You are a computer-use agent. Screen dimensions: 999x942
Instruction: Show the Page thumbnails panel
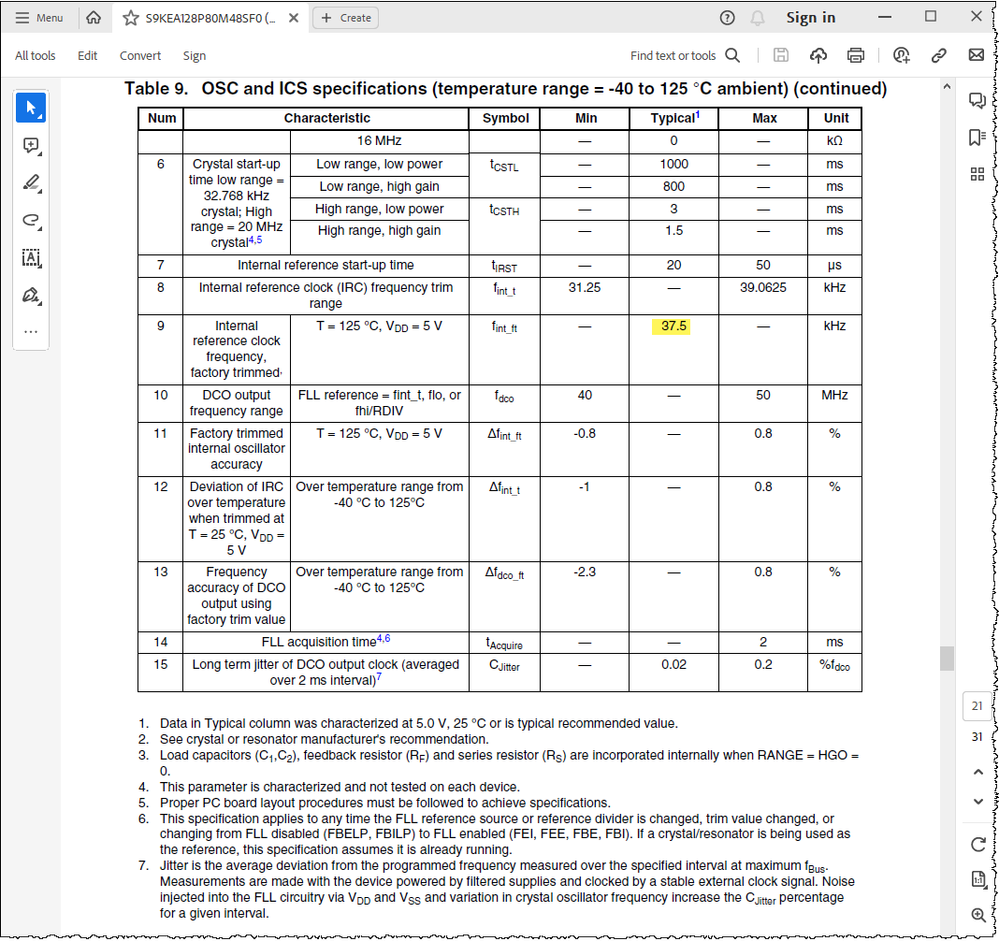click(977, 174)
